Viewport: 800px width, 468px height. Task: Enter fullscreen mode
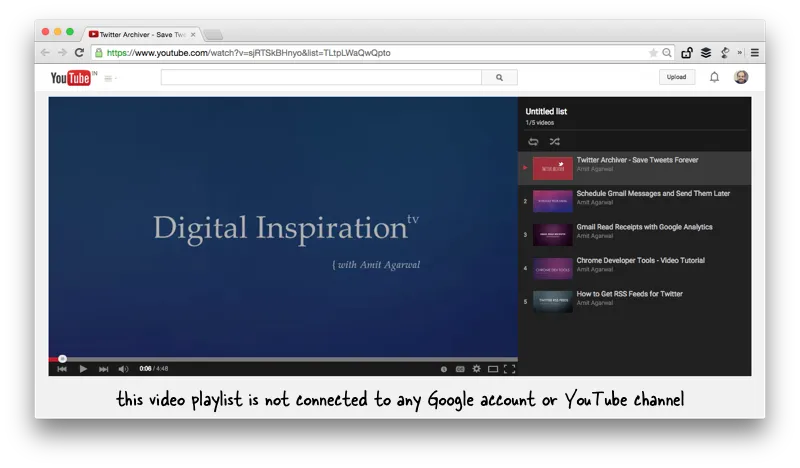[x=509, y=369]
